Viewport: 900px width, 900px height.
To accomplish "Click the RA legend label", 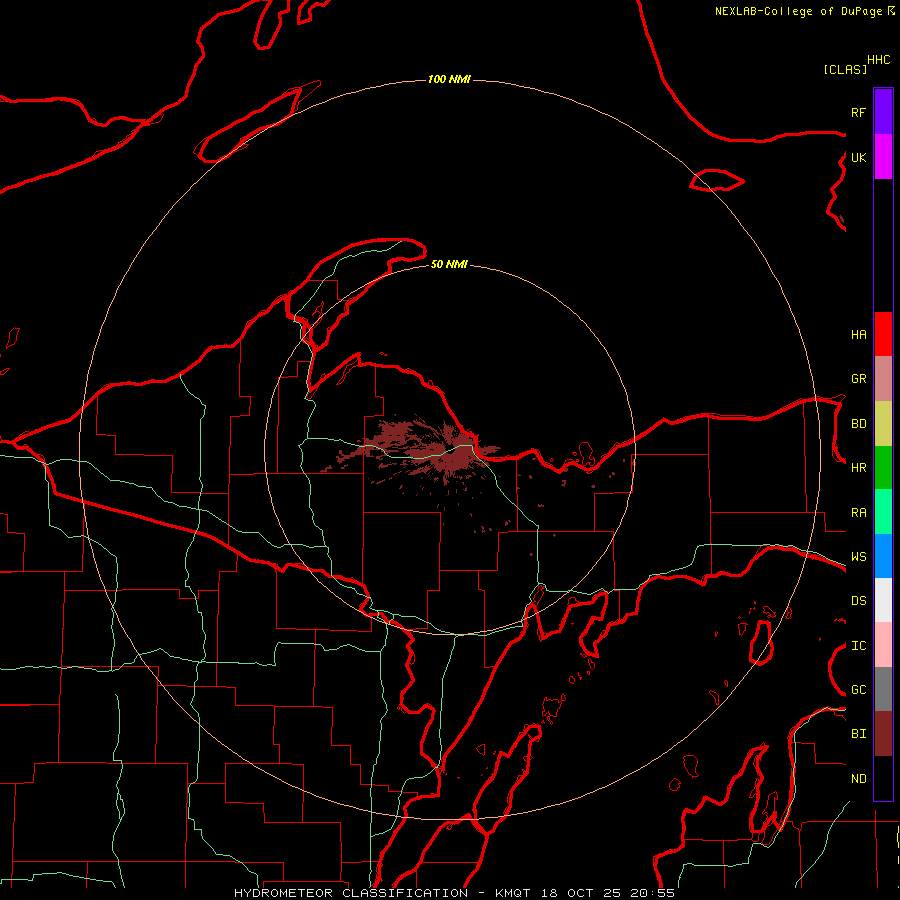I will point(858,513).
